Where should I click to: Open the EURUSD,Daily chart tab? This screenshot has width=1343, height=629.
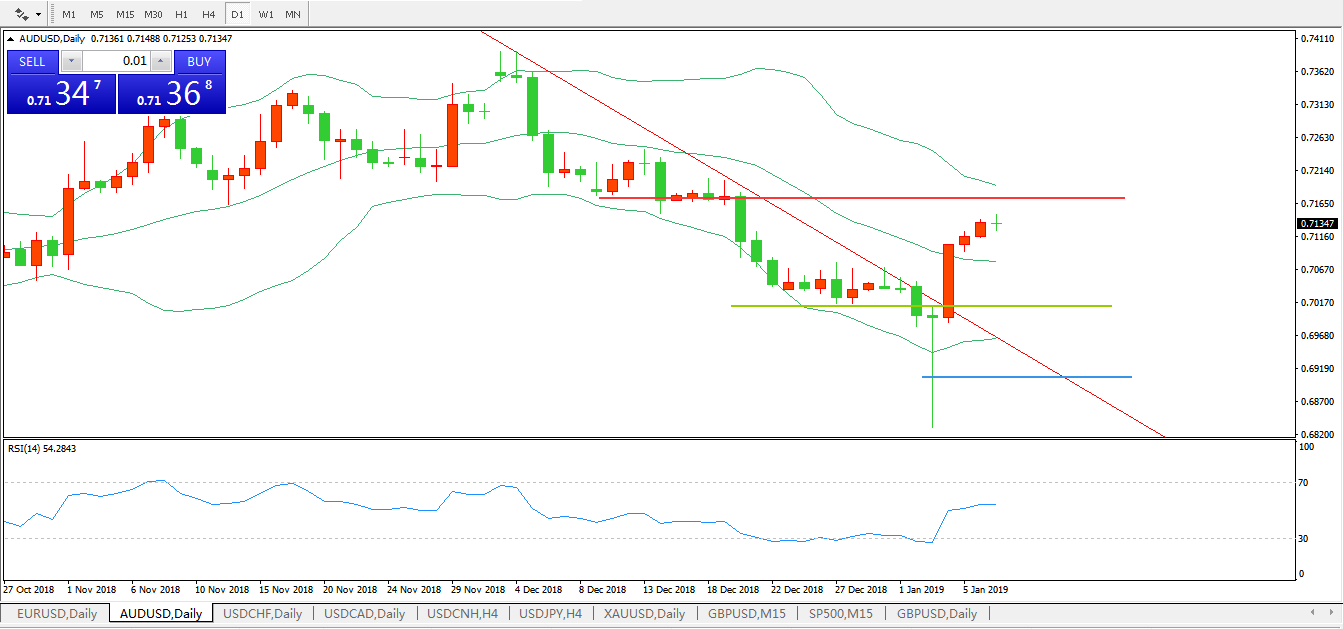[57, 613]
